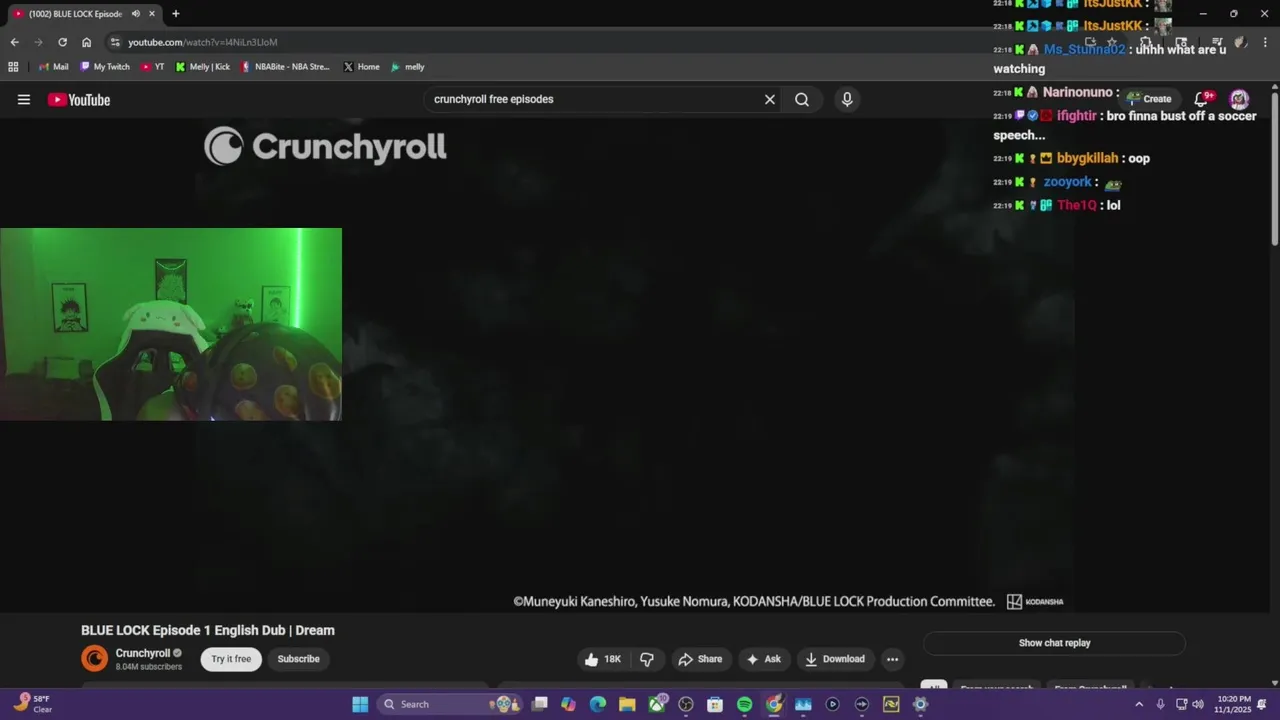Click the Try it free button
Image resolution: width=1280 pixels, height=720 pixels.
point(231,659)
